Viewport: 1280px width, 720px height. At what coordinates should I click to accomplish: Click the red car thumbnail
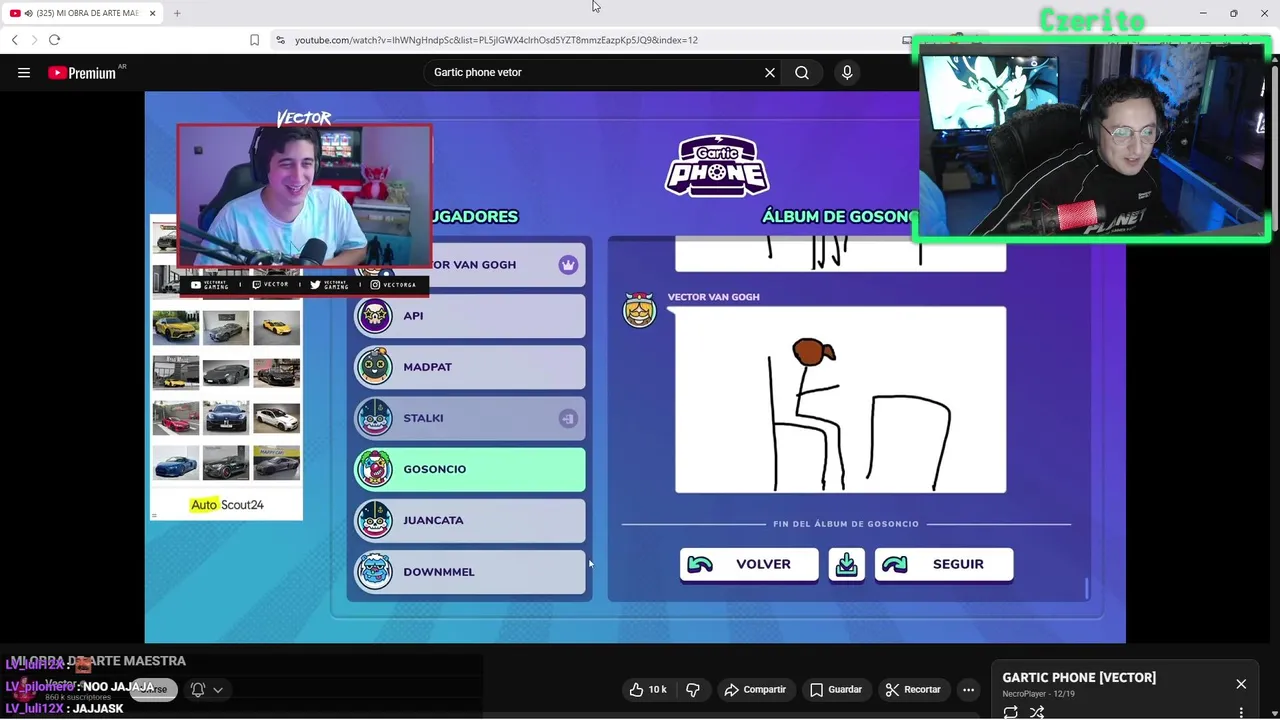(176, 418)
